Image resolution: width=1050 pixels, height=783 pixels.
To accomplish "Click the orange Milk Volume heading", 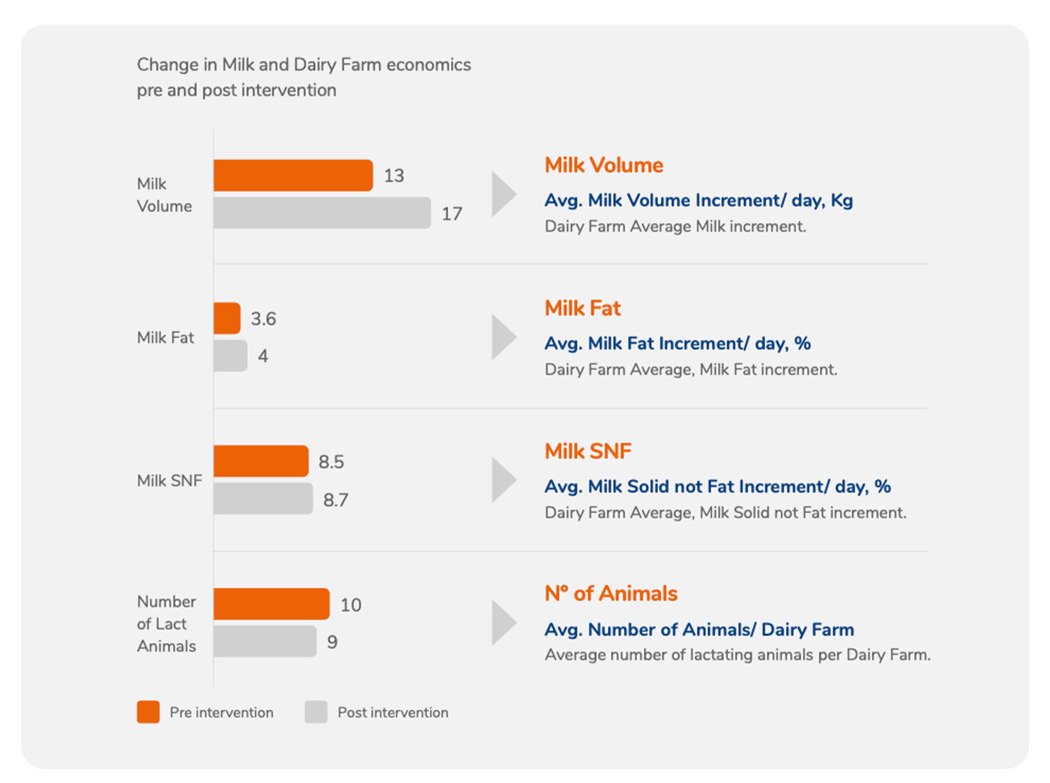I will pyautogui.click(x=603, y=166).
